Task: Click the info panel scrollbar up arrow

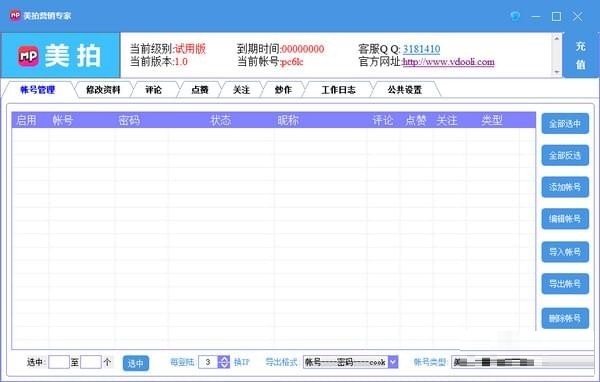Action: point(557,38)
